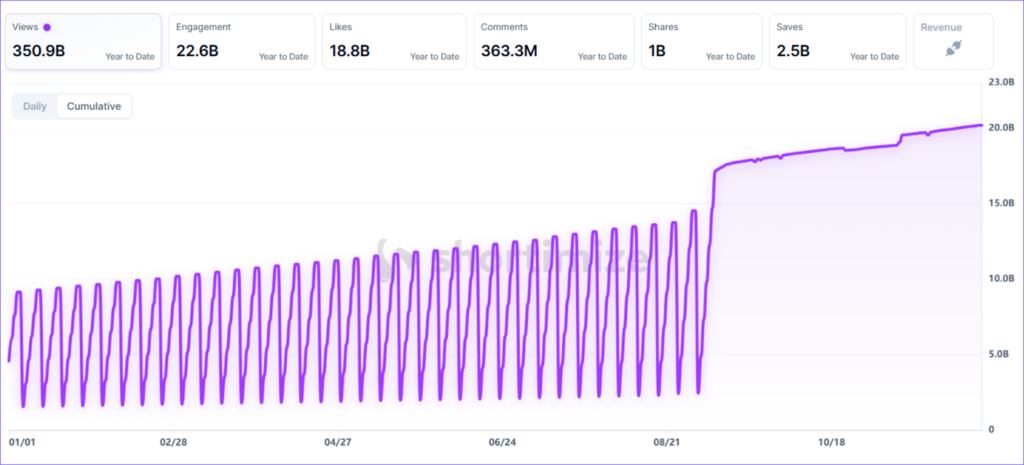Choose the Shares metric card
The width and height of the screenshot is (1024, 465).
703,42
